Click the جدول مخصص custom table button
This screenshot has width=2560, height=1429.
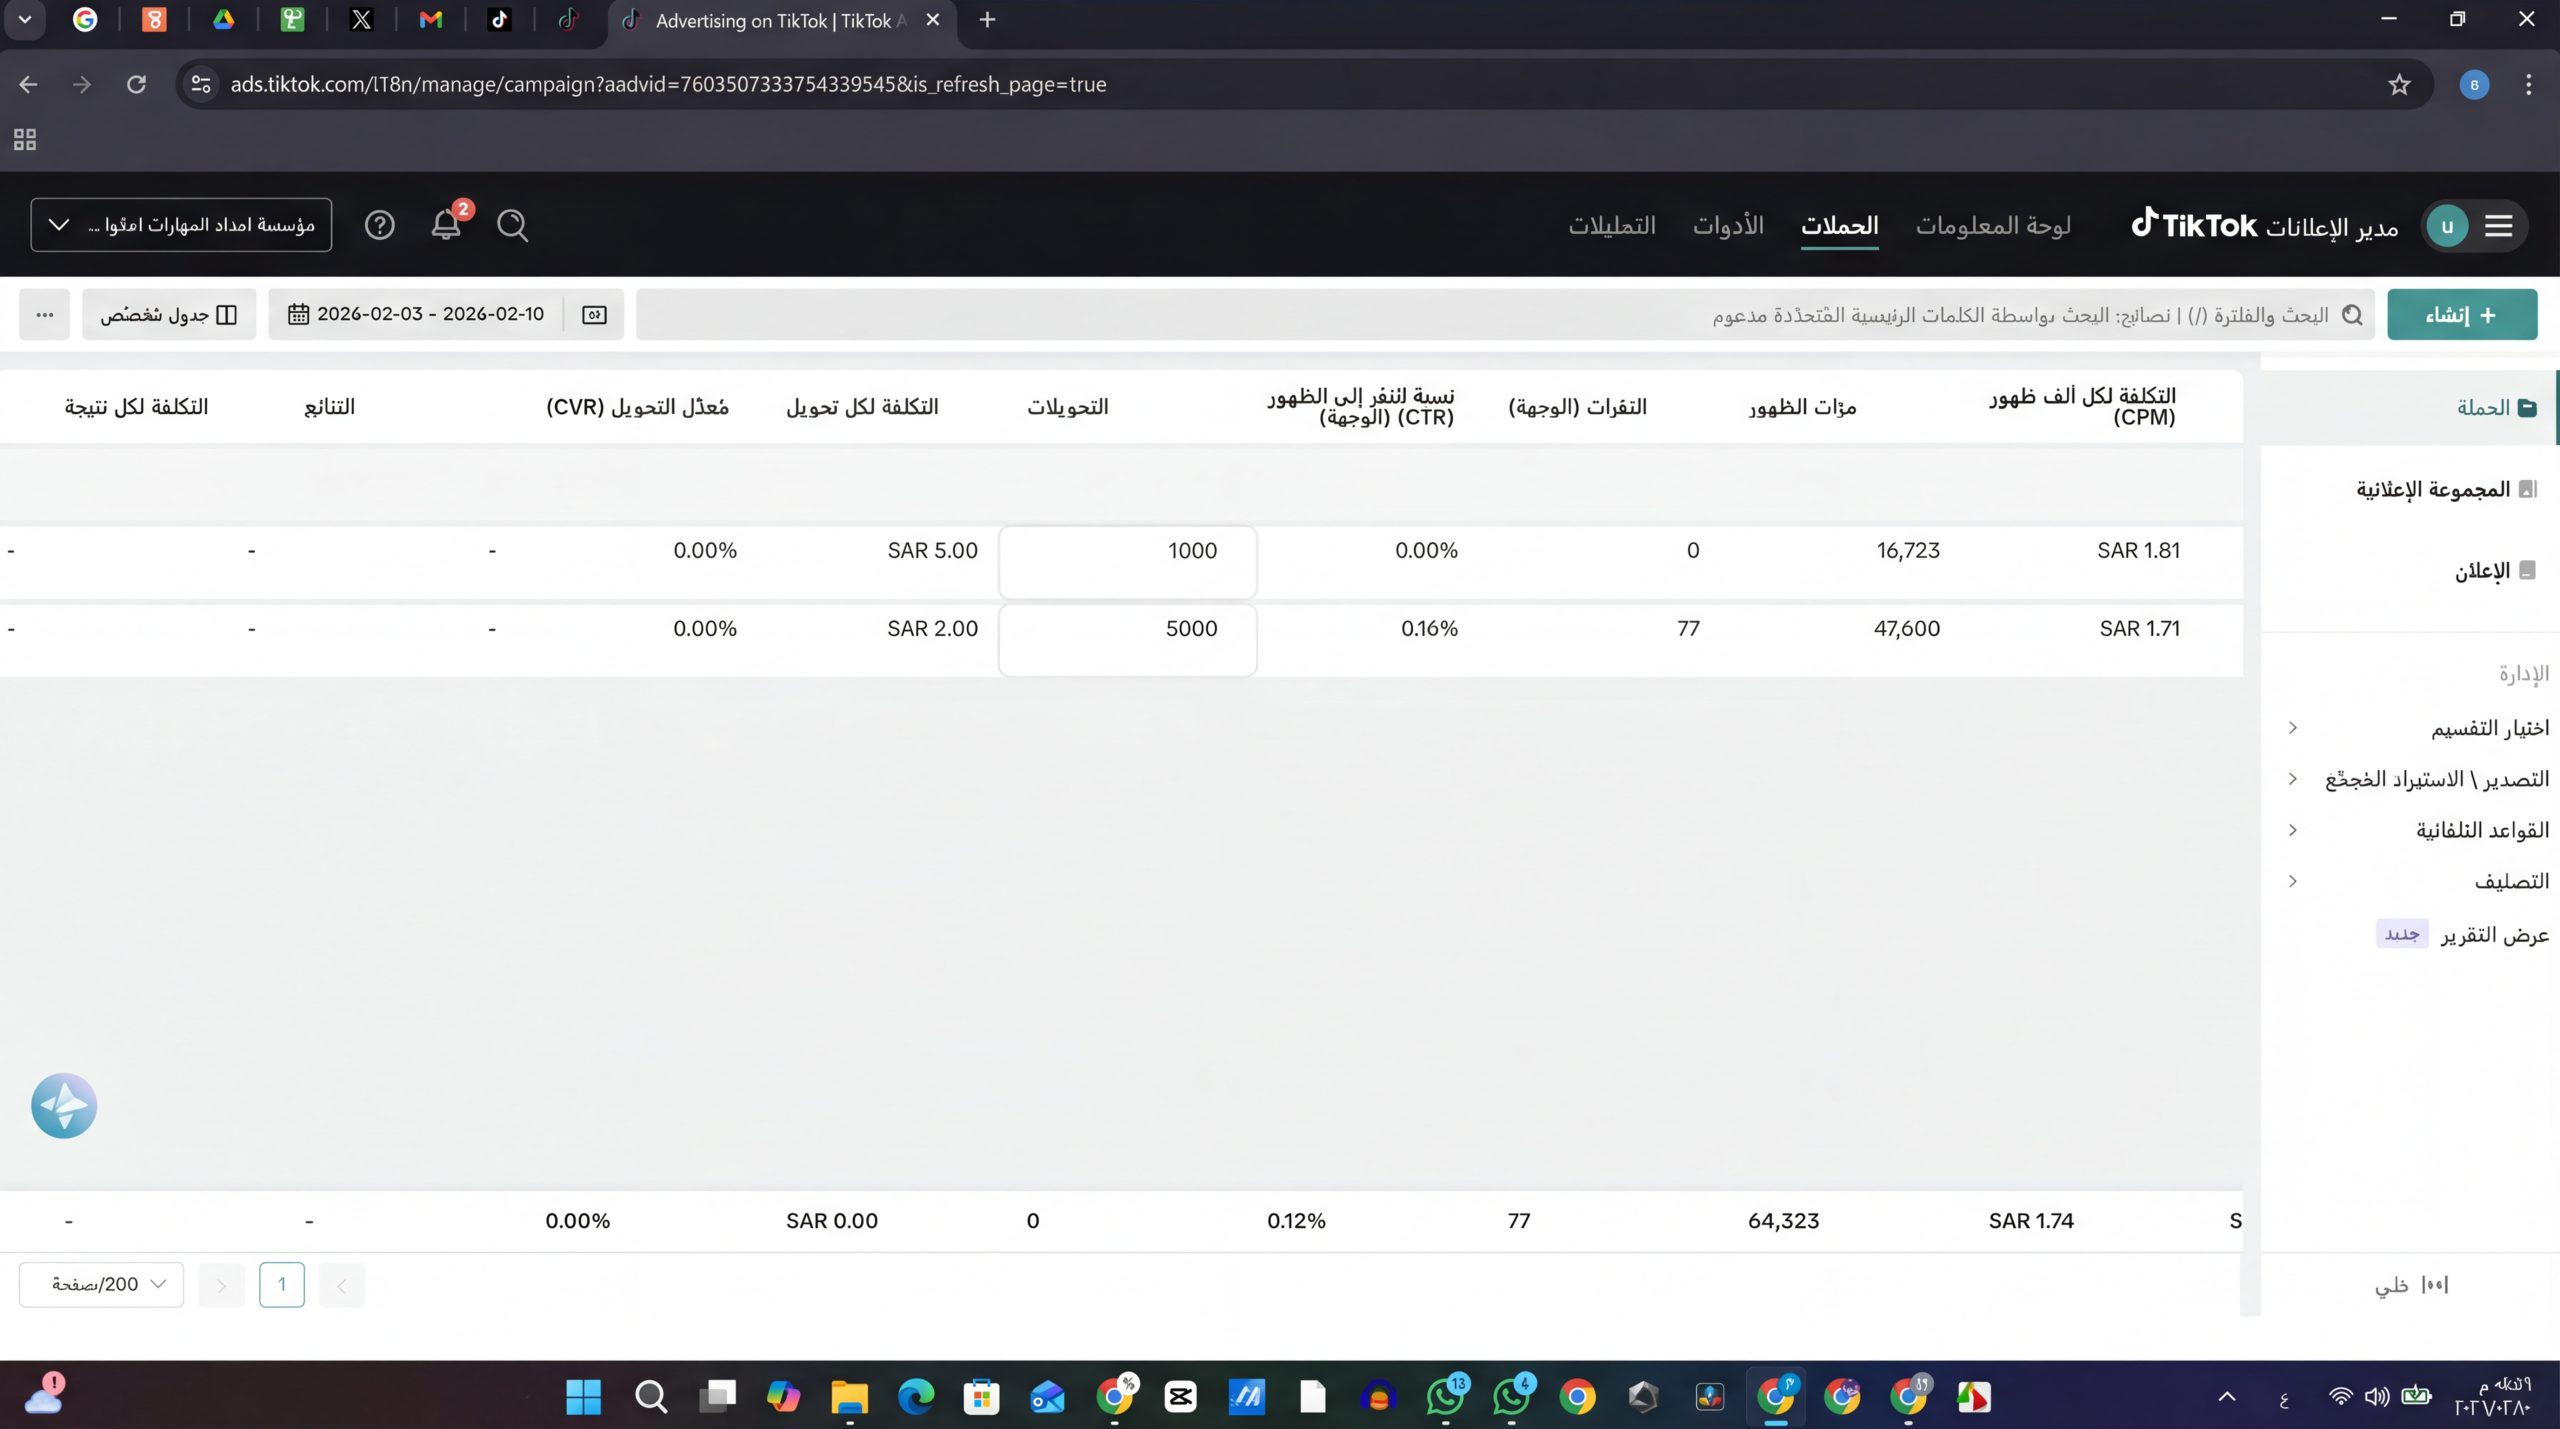click(169, 314)
